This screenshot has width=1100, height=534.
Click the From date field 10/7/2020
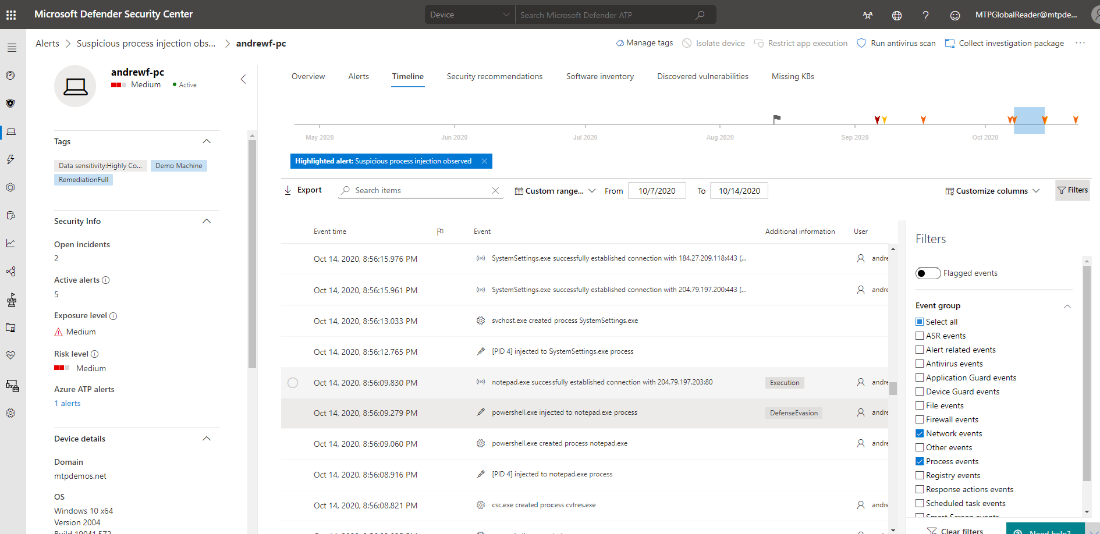657,191
